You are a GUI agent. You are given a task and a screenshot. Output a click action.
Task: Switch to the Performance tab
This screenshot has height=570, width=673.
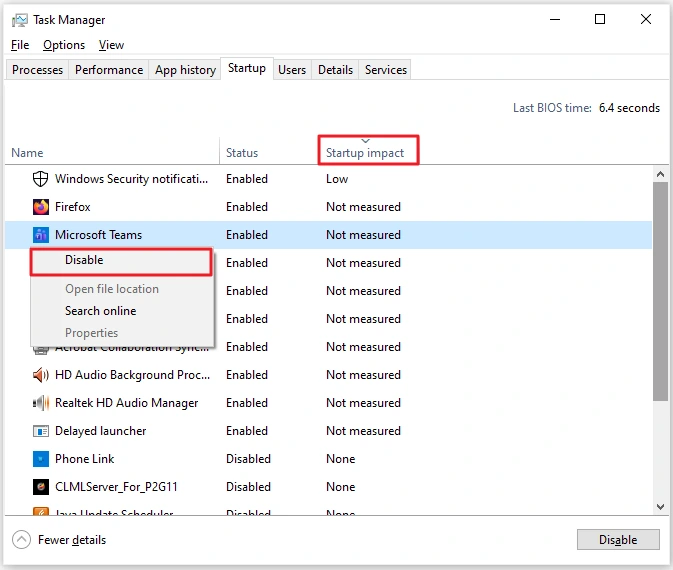pyautogui.click(x=109, y=70)
